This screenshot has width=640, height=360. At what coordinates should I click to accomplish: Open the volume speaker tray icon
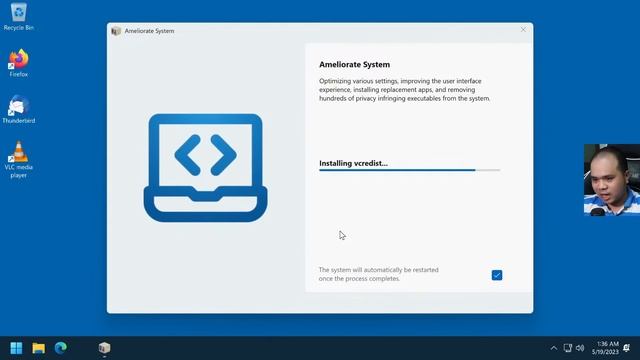pyautogui.click(x=580, y=348)
